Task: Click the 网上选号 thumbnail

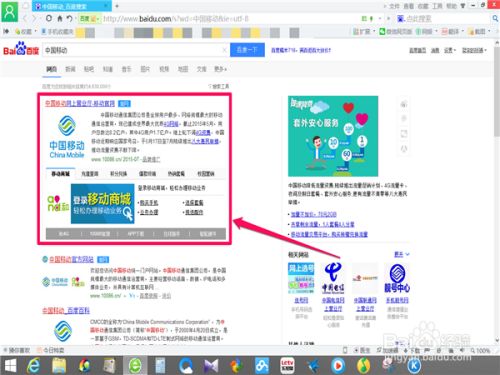Action: click(x=301, y=278)
